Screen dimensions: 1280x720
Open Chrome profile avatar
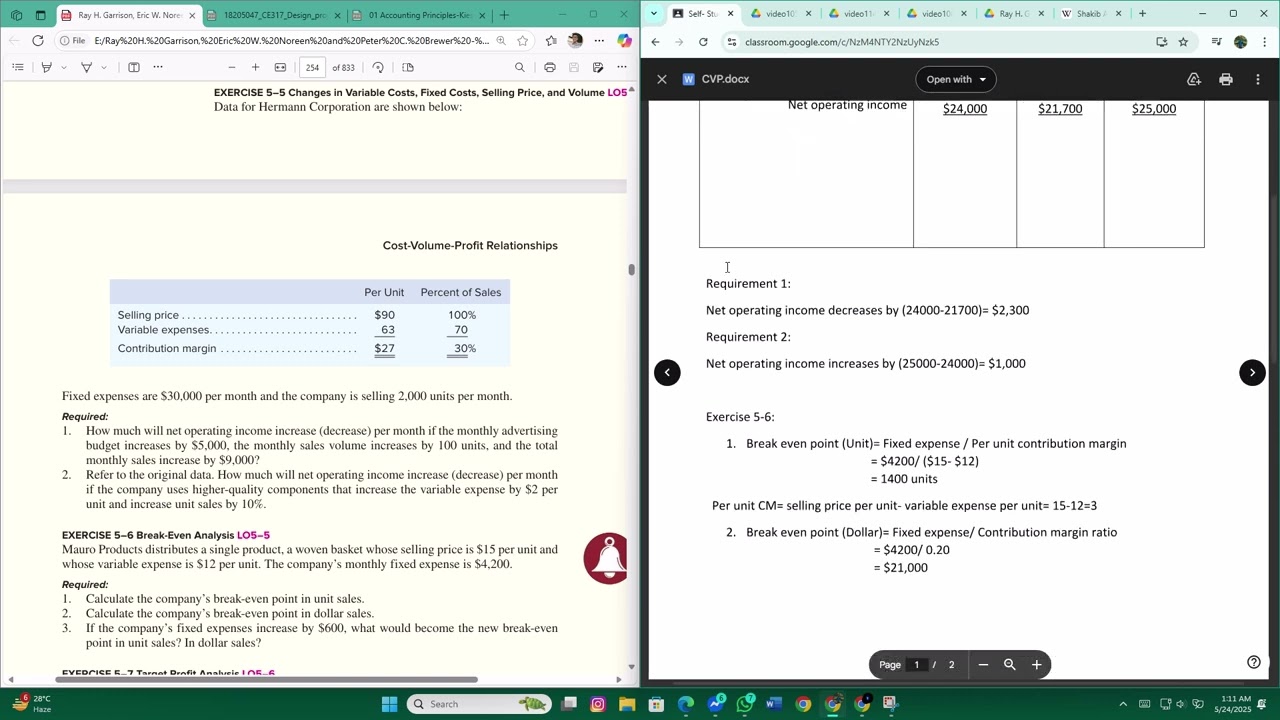click(x=1241, y=42)
